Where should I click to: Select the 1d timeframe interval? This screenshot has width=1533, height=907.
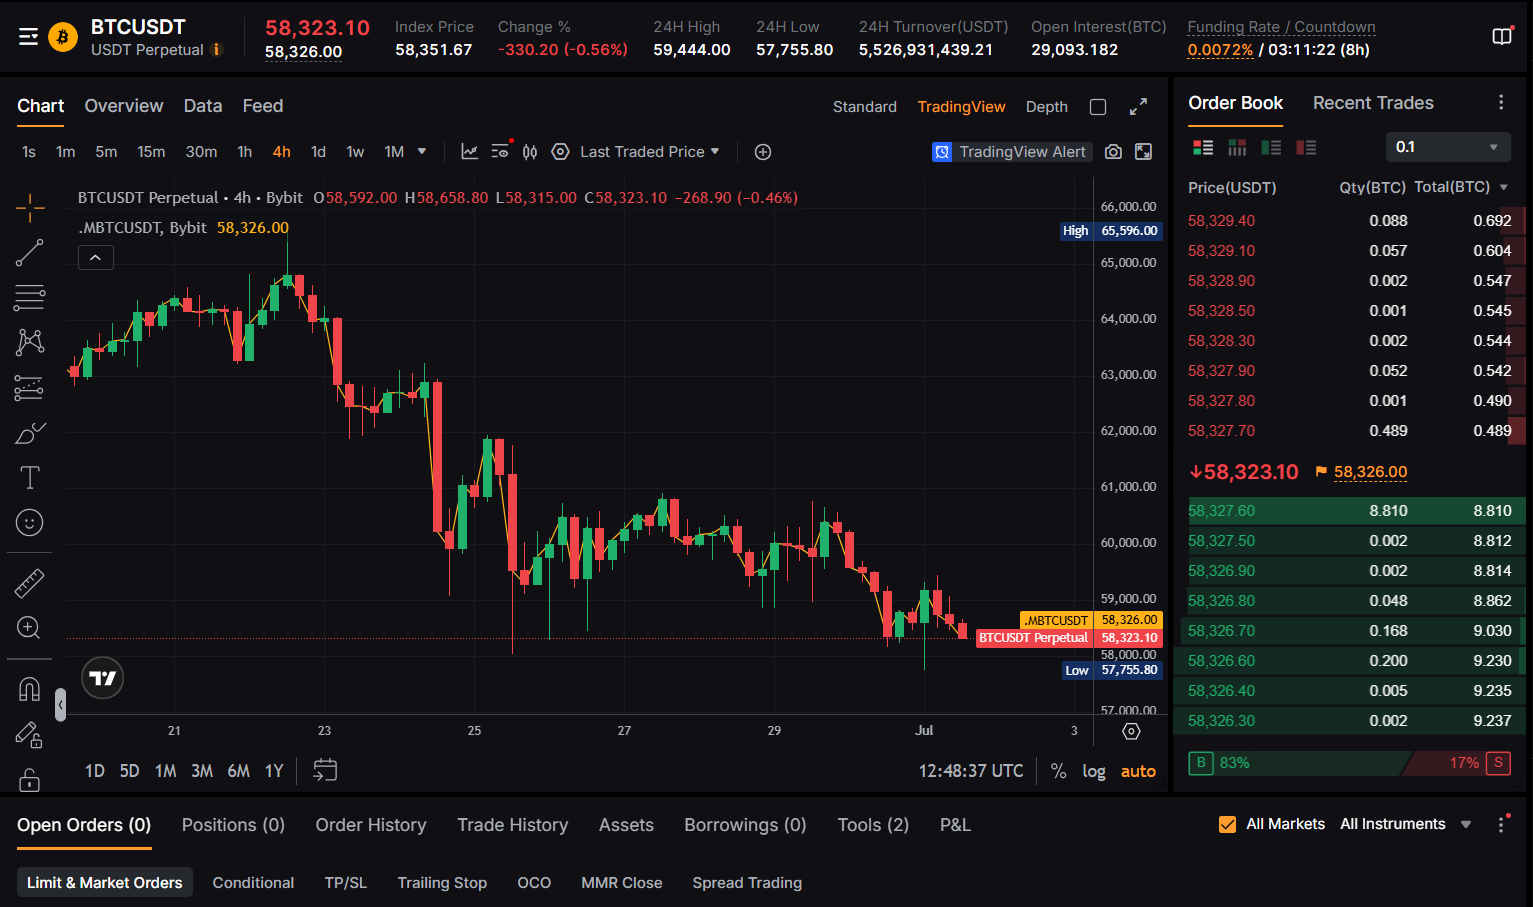point(318,152)
